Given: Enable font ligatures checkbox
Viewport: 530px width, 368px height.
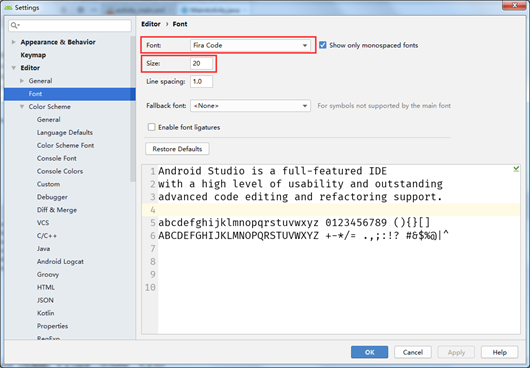Looking at the screenshot, I should pyautogui.click(x=151, y=127).
